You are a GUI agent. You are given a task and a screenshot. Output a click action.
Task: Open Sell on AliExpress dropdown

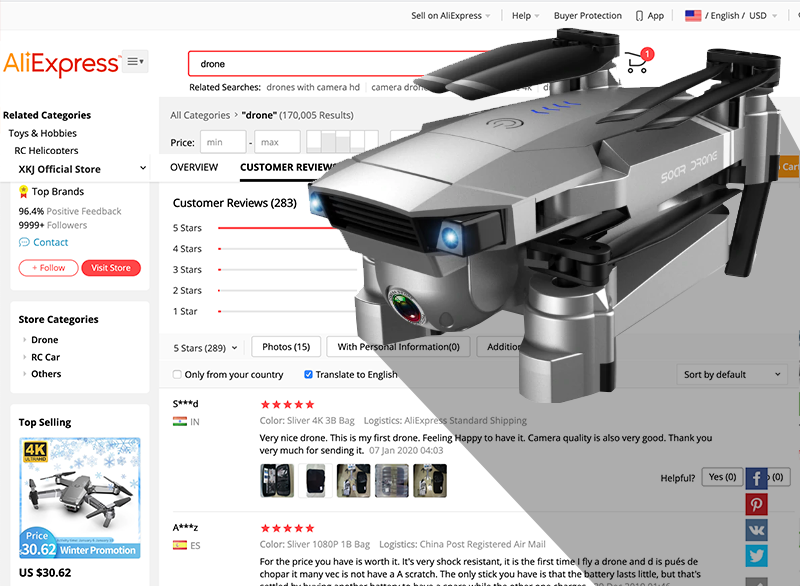(x=451, y=16)
